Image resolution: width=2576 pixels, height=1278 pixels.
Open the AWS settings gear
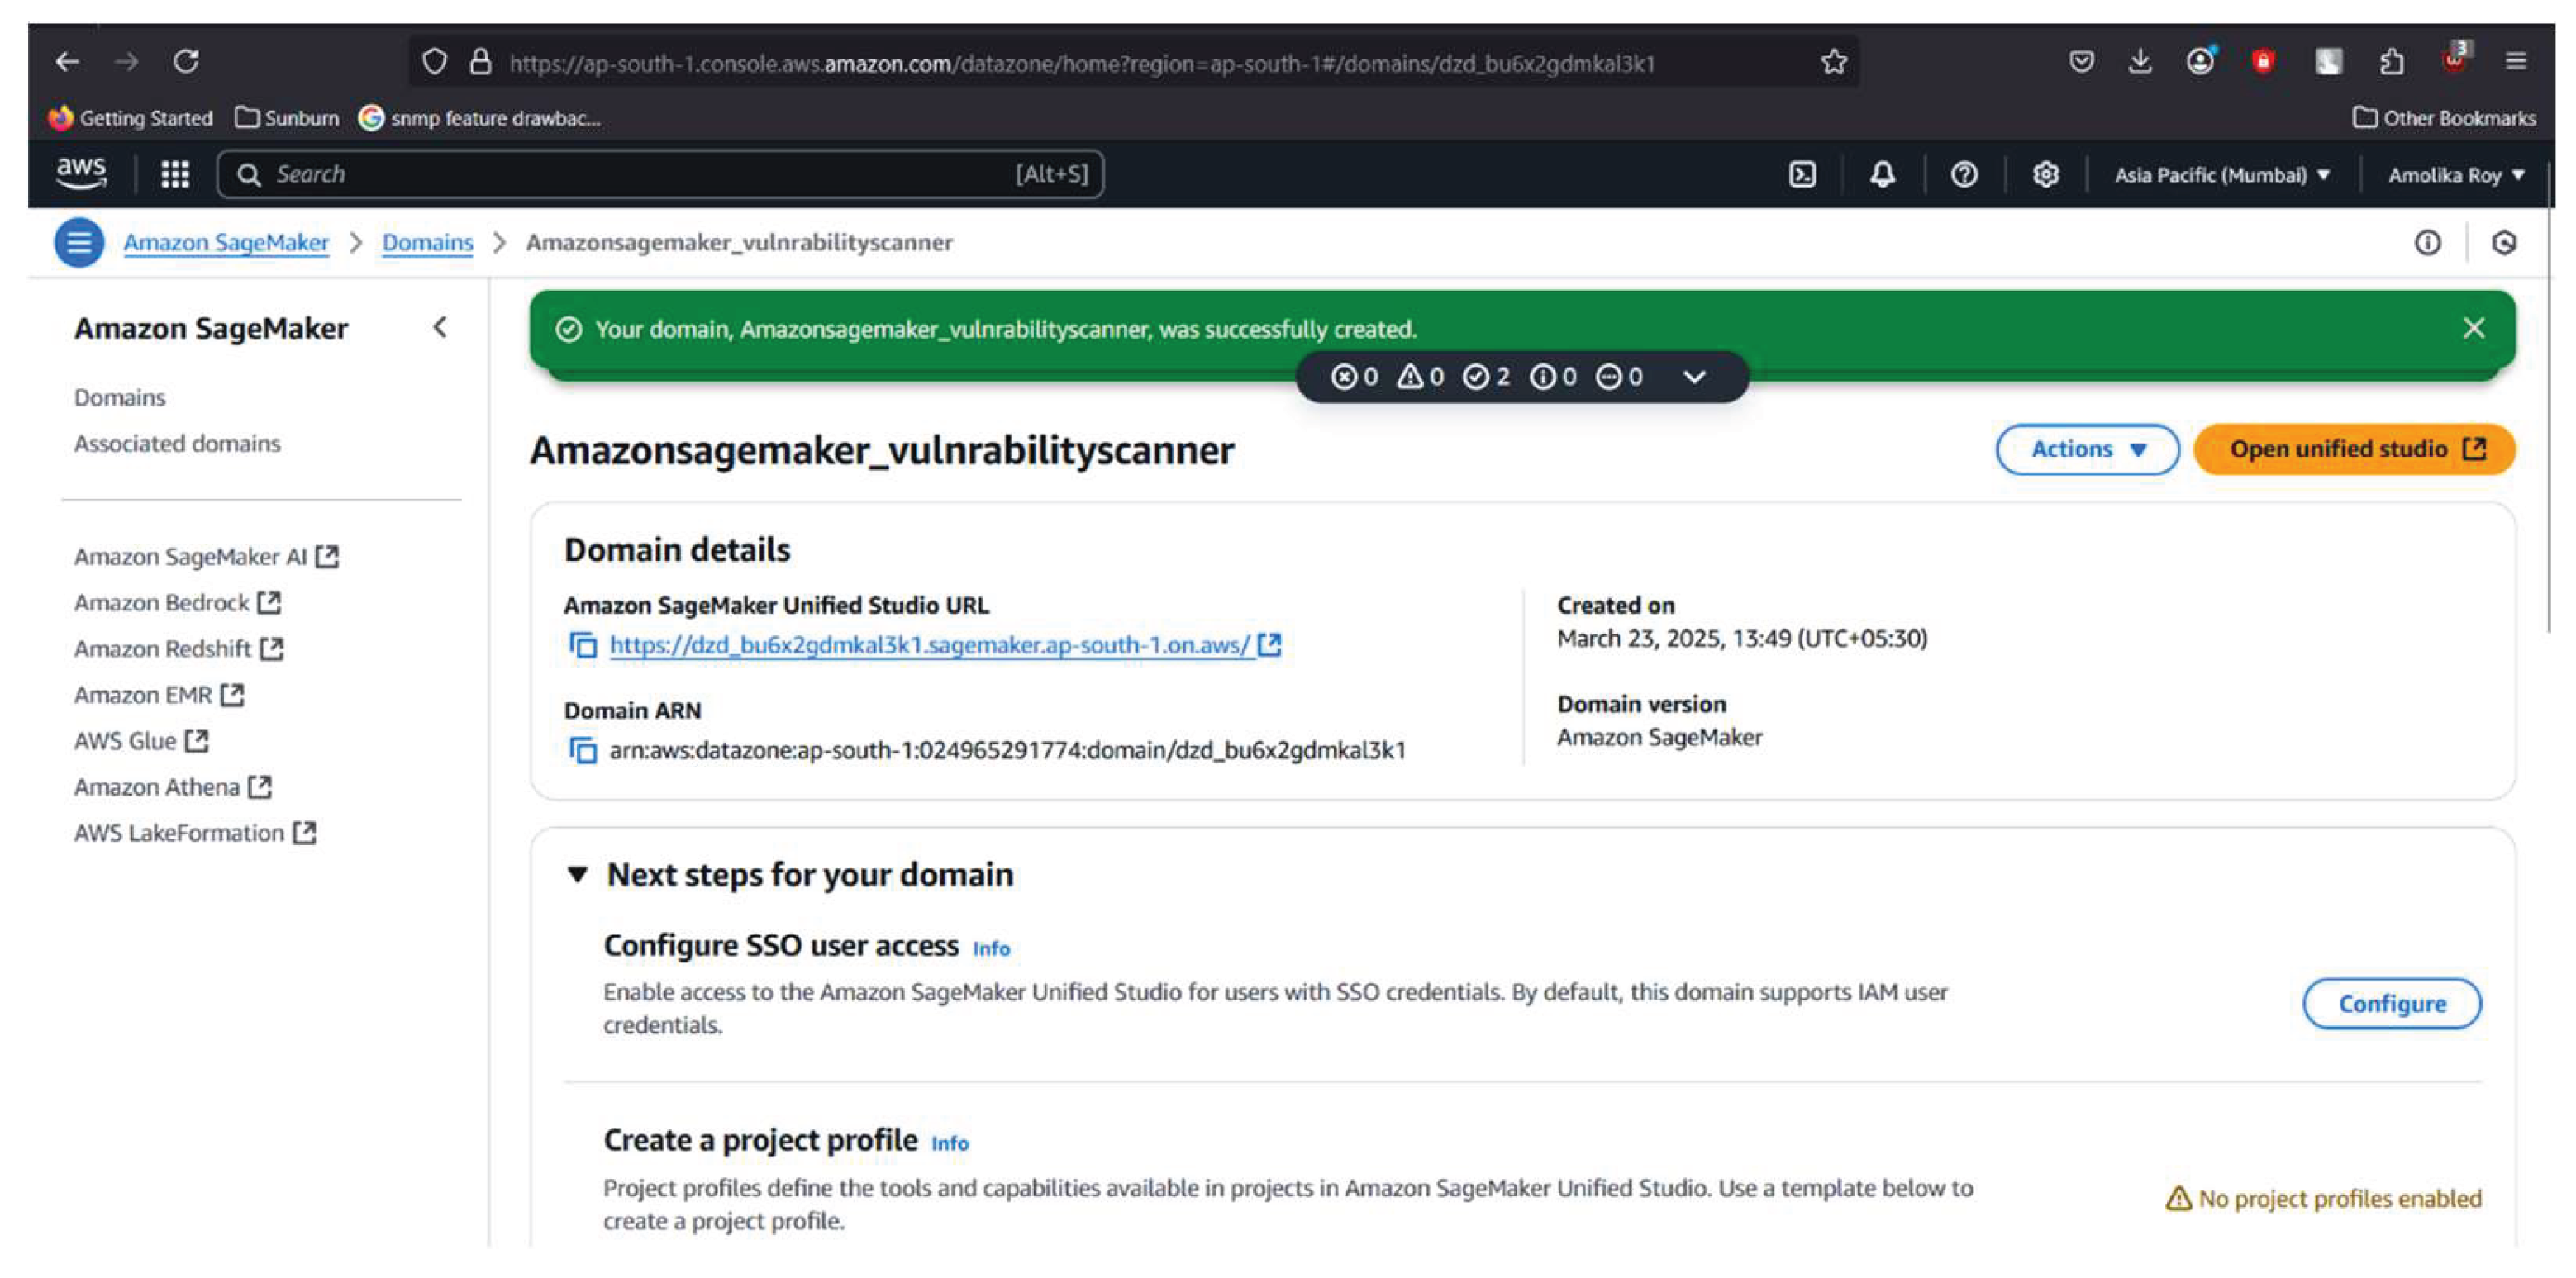pos(2046,174)
